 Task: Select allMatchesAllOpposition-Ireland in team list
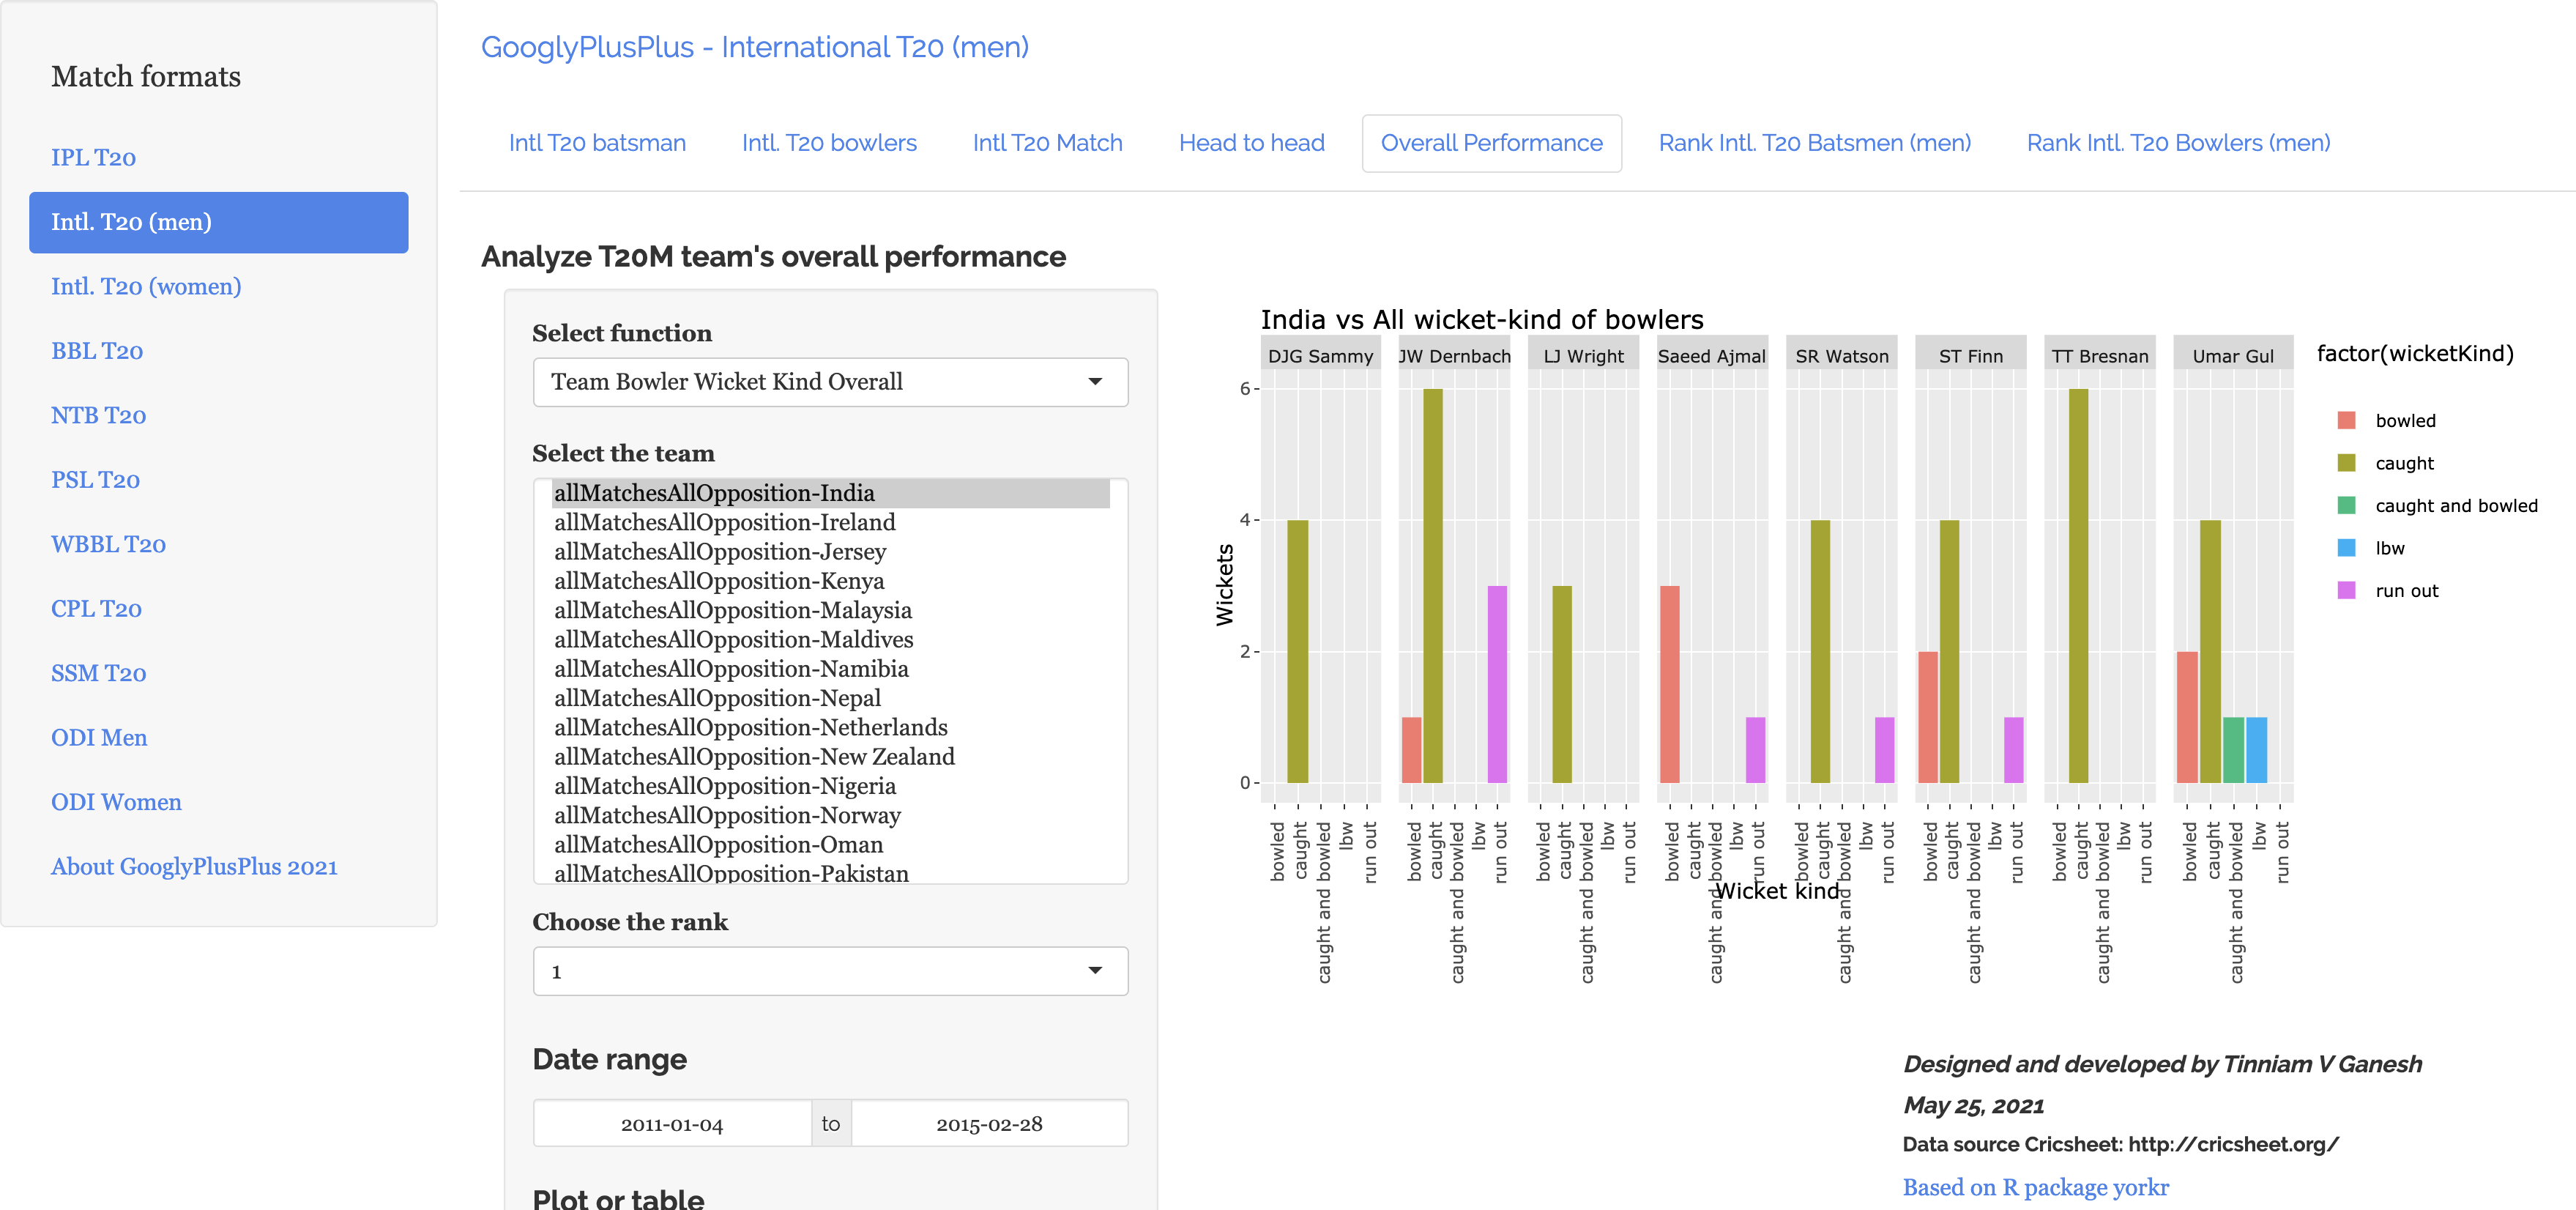coord(724,522)
